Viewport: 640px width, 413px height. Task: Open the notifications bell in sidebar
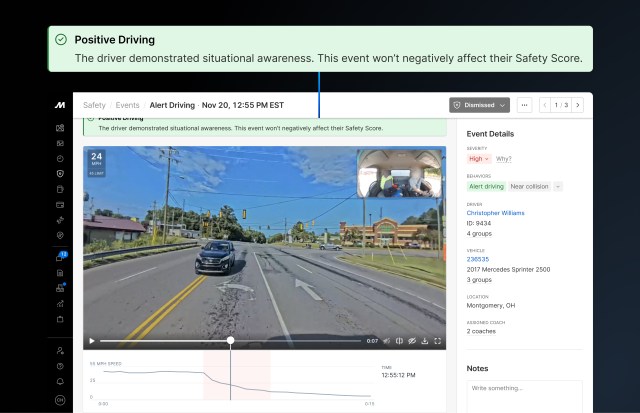pos(60,382)
